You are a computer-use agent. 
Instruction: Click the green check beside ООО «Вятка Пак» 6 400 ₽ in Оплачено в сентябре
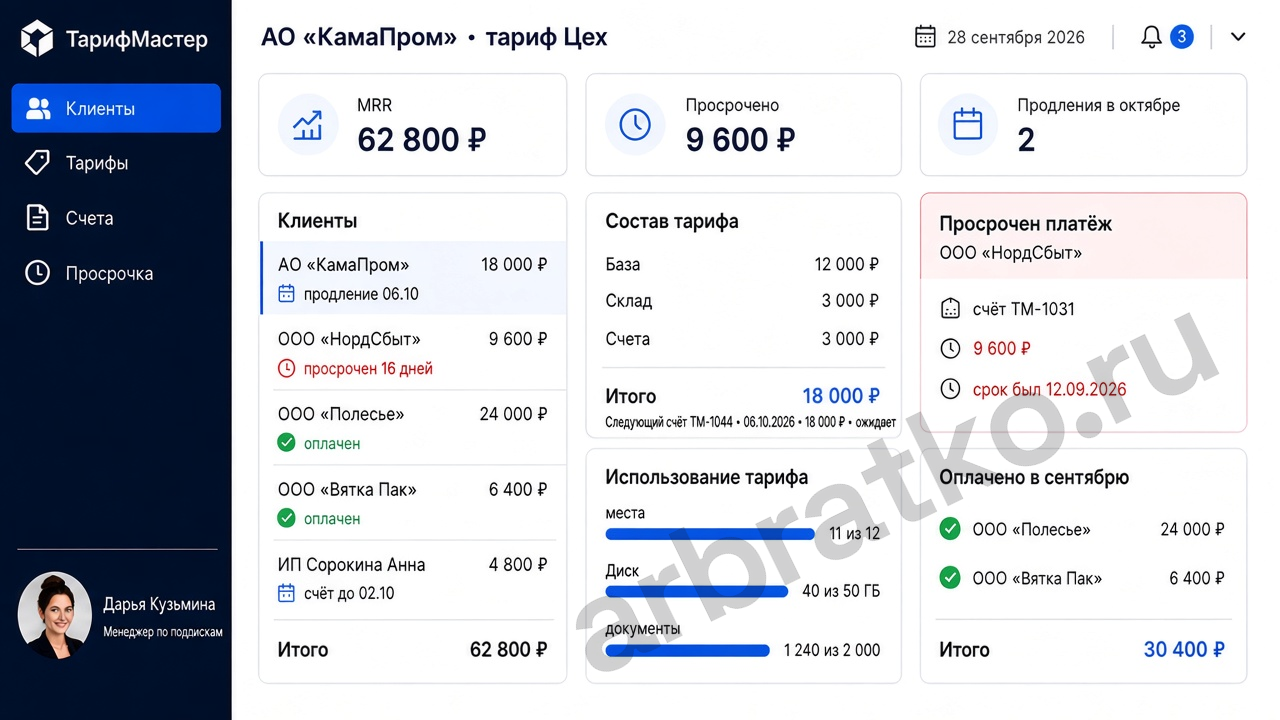click(950, 577)
